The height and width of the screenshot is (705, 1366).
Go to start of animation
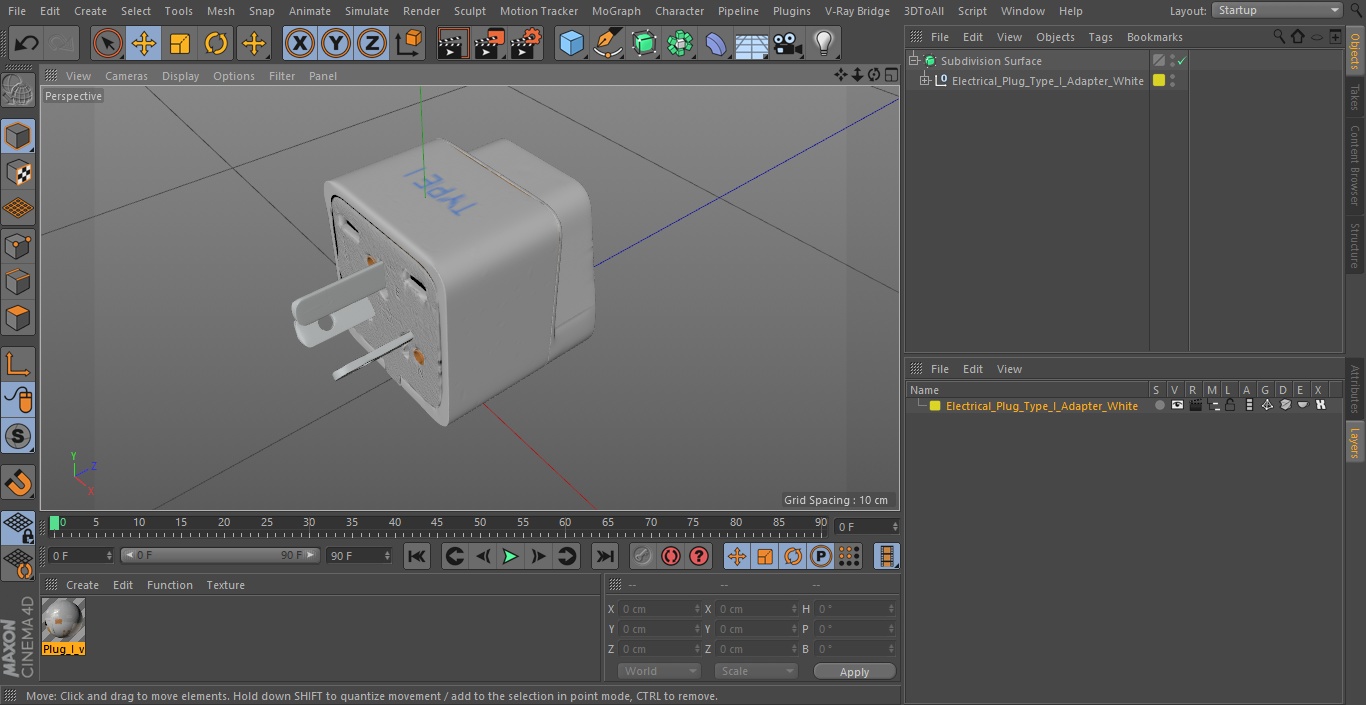point(417,556)
